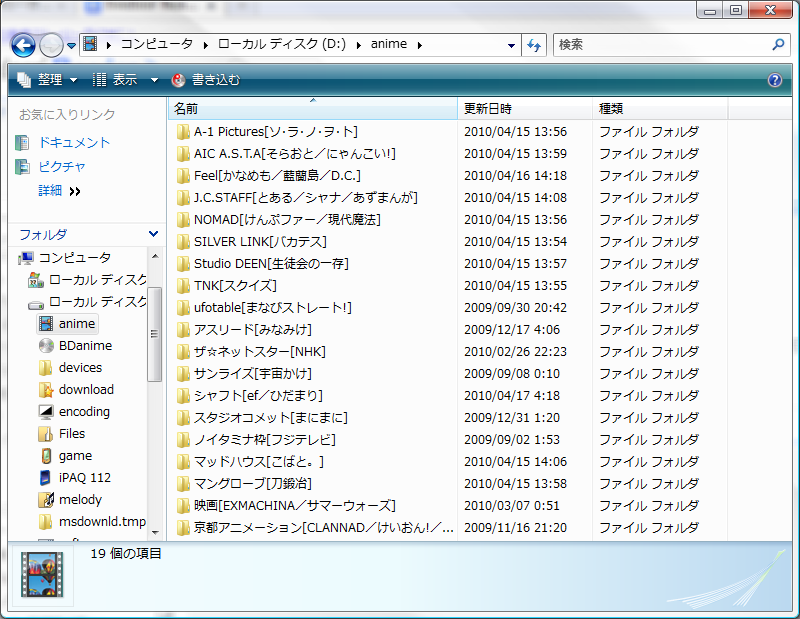
Task: Click ローカル ディスク (D:) breadcrumb
Action: click(x=282, y=44)
